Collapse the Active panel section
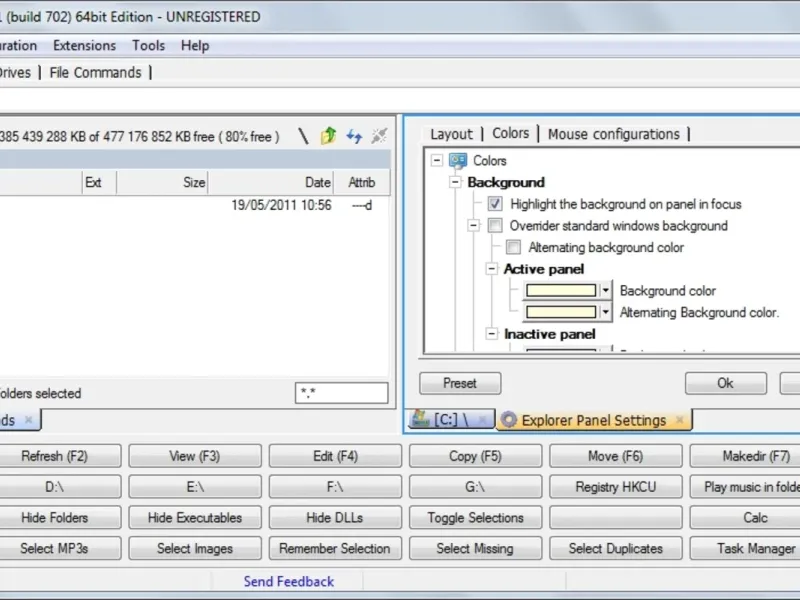Viewport: 800px width, 600px height. coord(492,269)
